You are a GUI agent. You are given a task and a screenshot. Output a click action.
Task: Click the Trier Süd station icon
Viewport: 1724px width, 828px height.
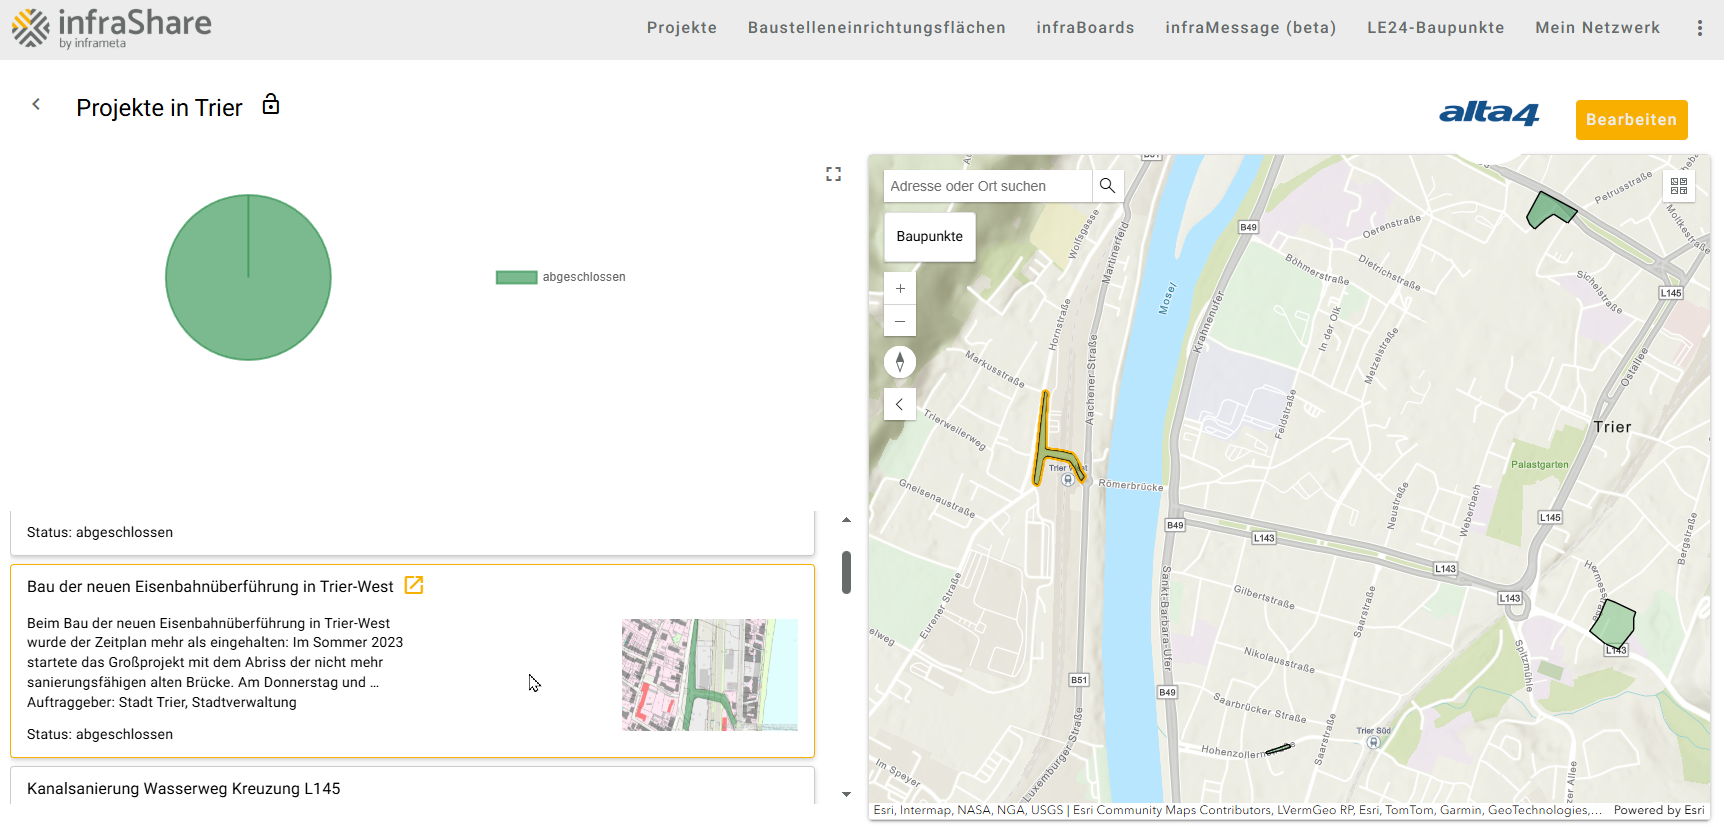(1373, 742)
